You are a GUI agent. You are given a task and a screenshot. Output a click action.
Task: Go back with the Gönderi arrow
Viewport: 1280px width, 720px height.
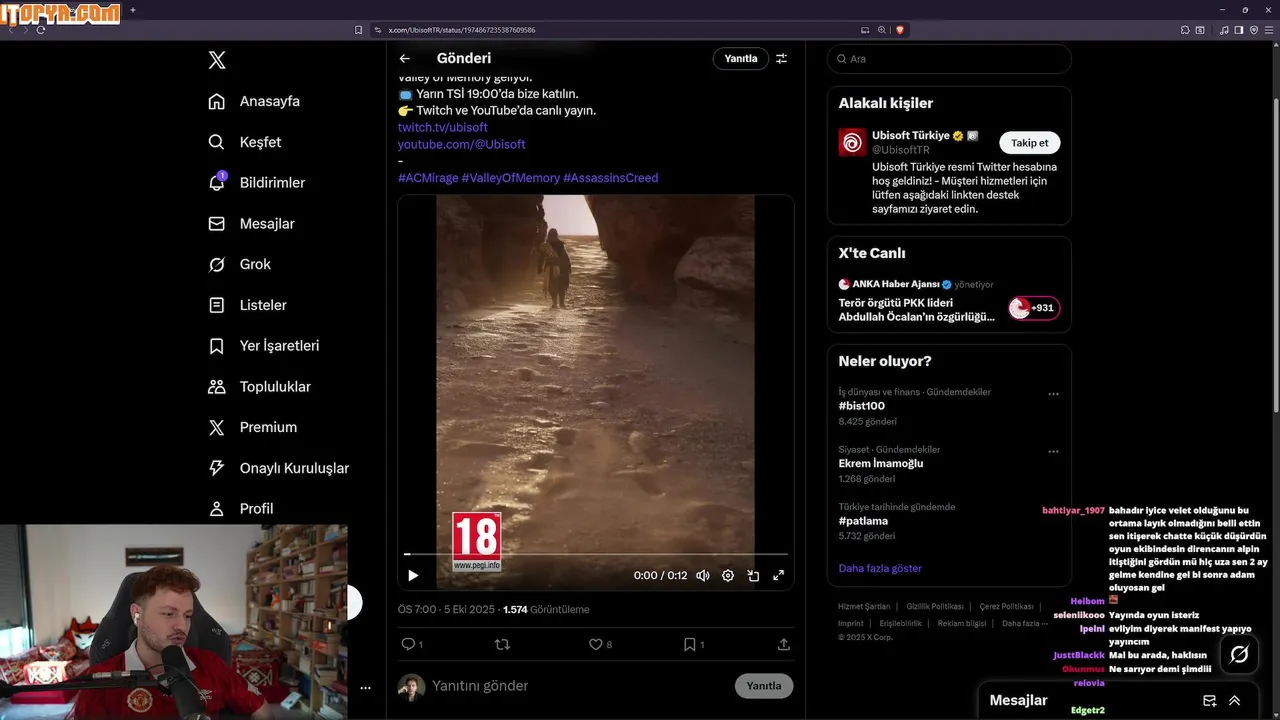[x=404, y=59]
